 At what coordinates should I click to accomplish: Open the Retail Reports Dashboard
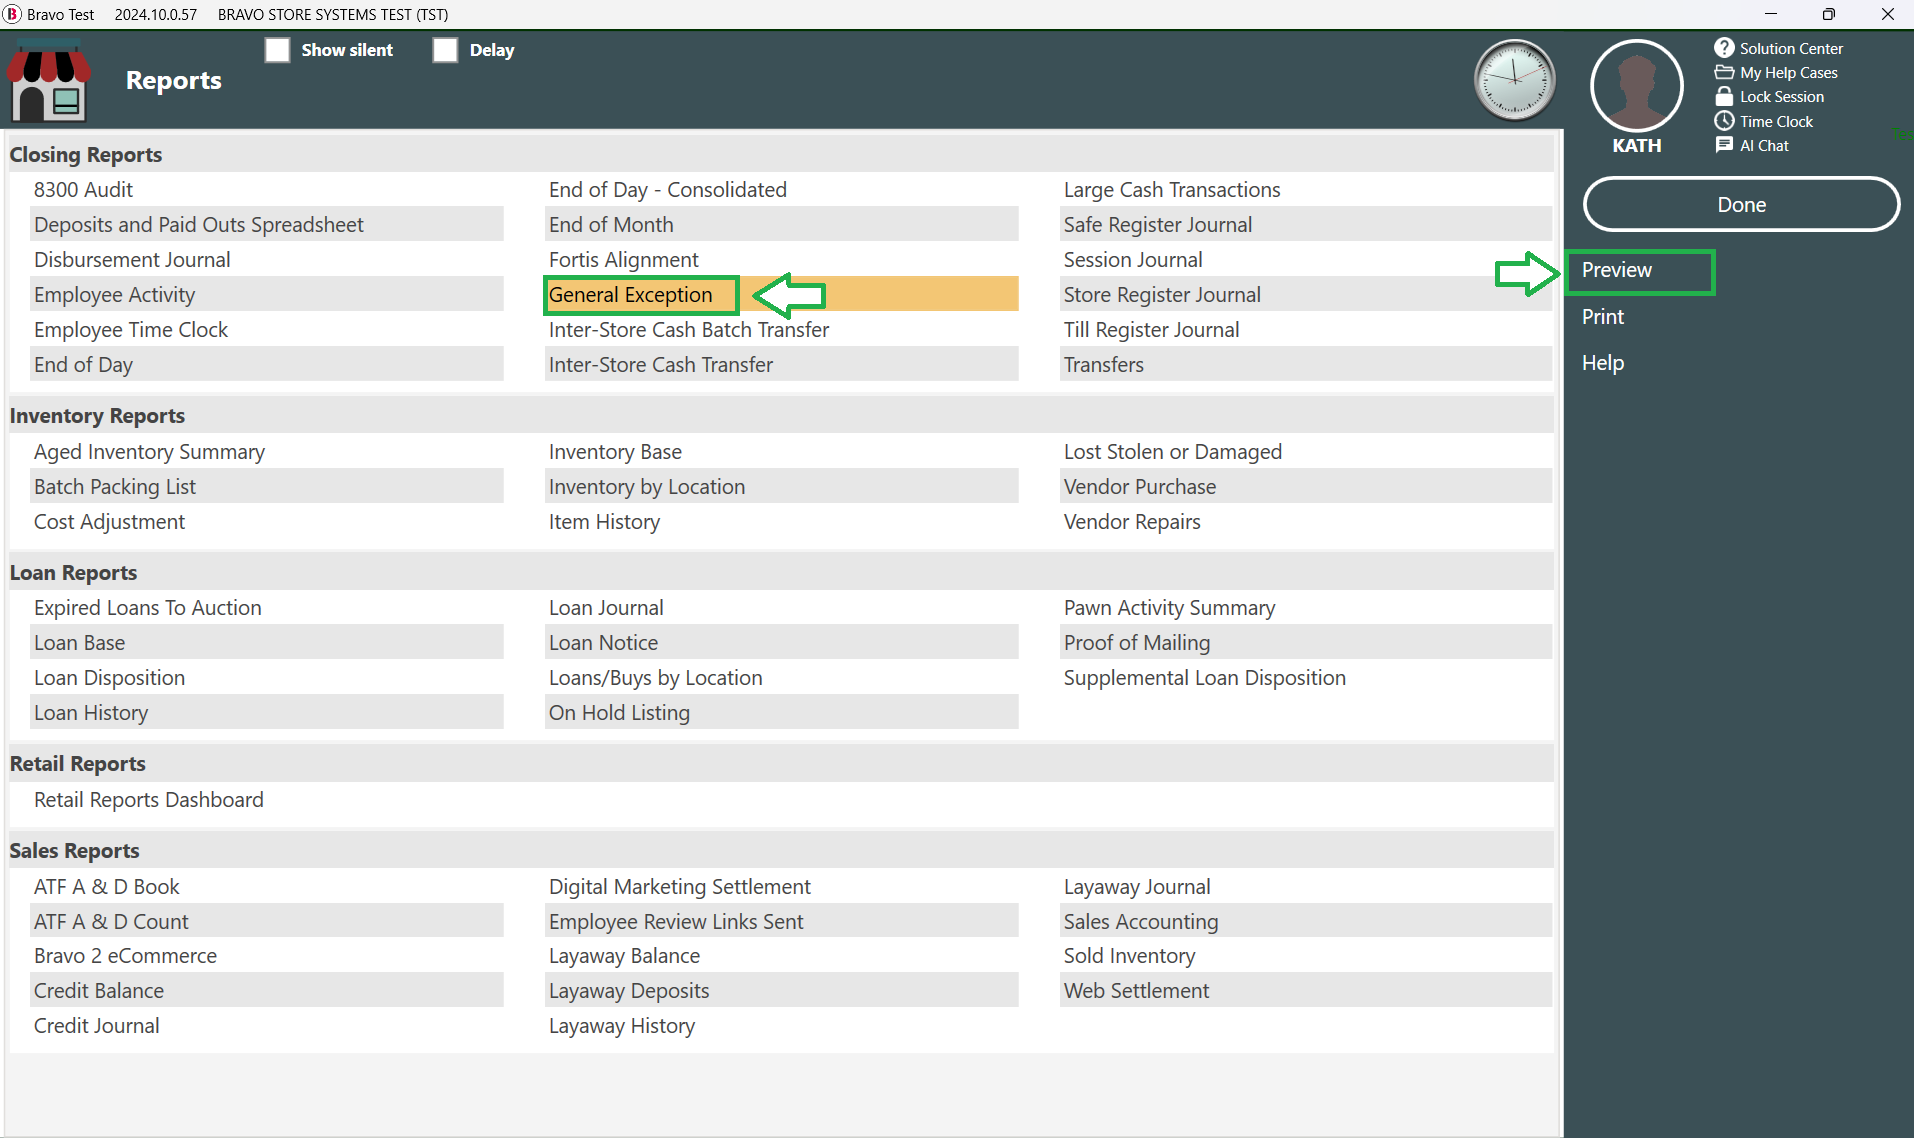pos(266,799)
